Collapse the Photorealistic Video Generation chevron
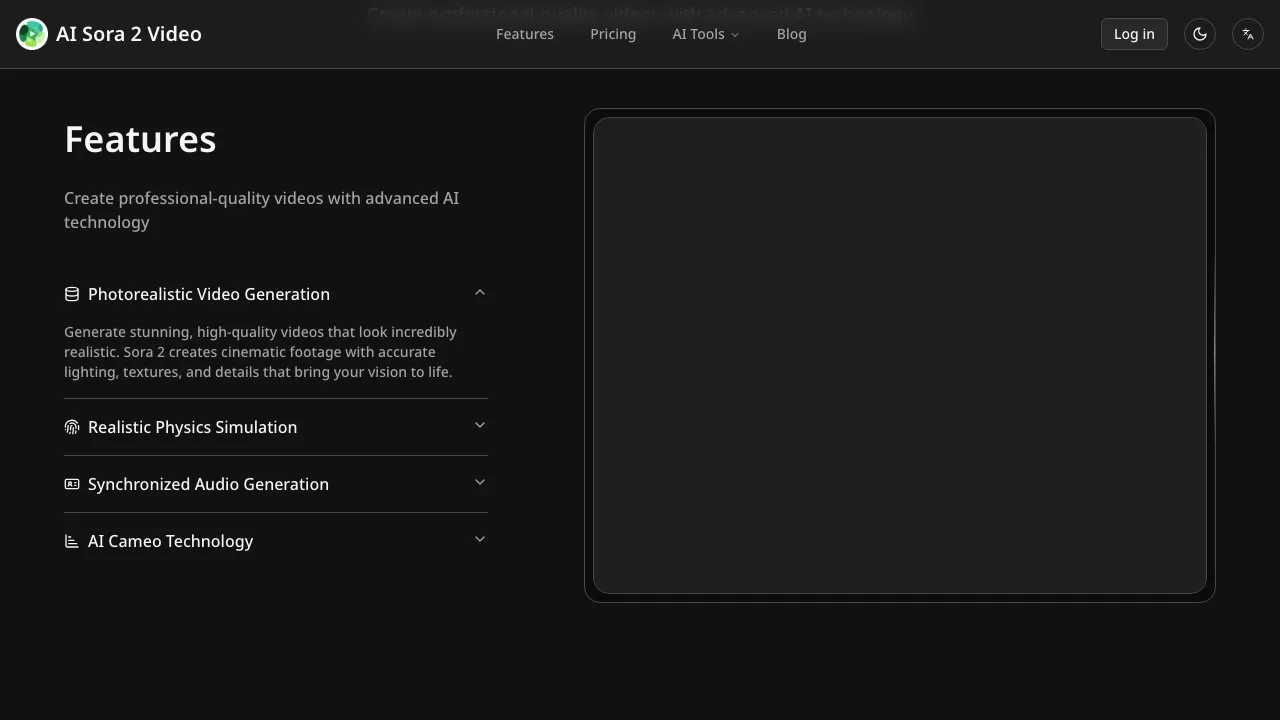The width and height of the screenshot is (1280, 720). 479,293
